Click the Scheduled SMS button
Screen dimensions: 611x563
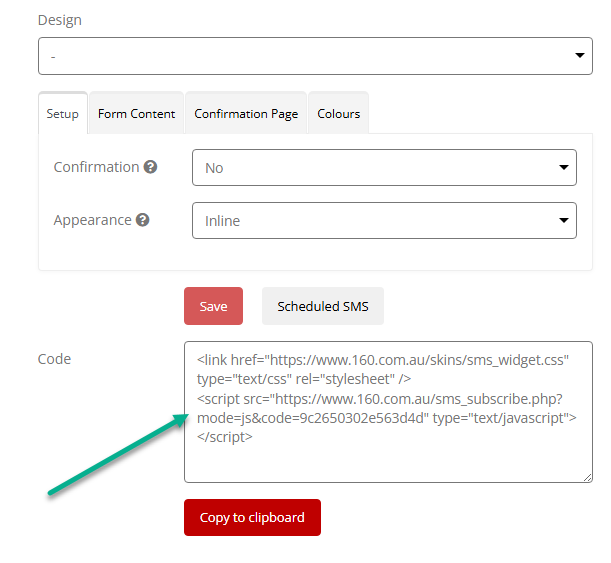(x=323, y=306)
